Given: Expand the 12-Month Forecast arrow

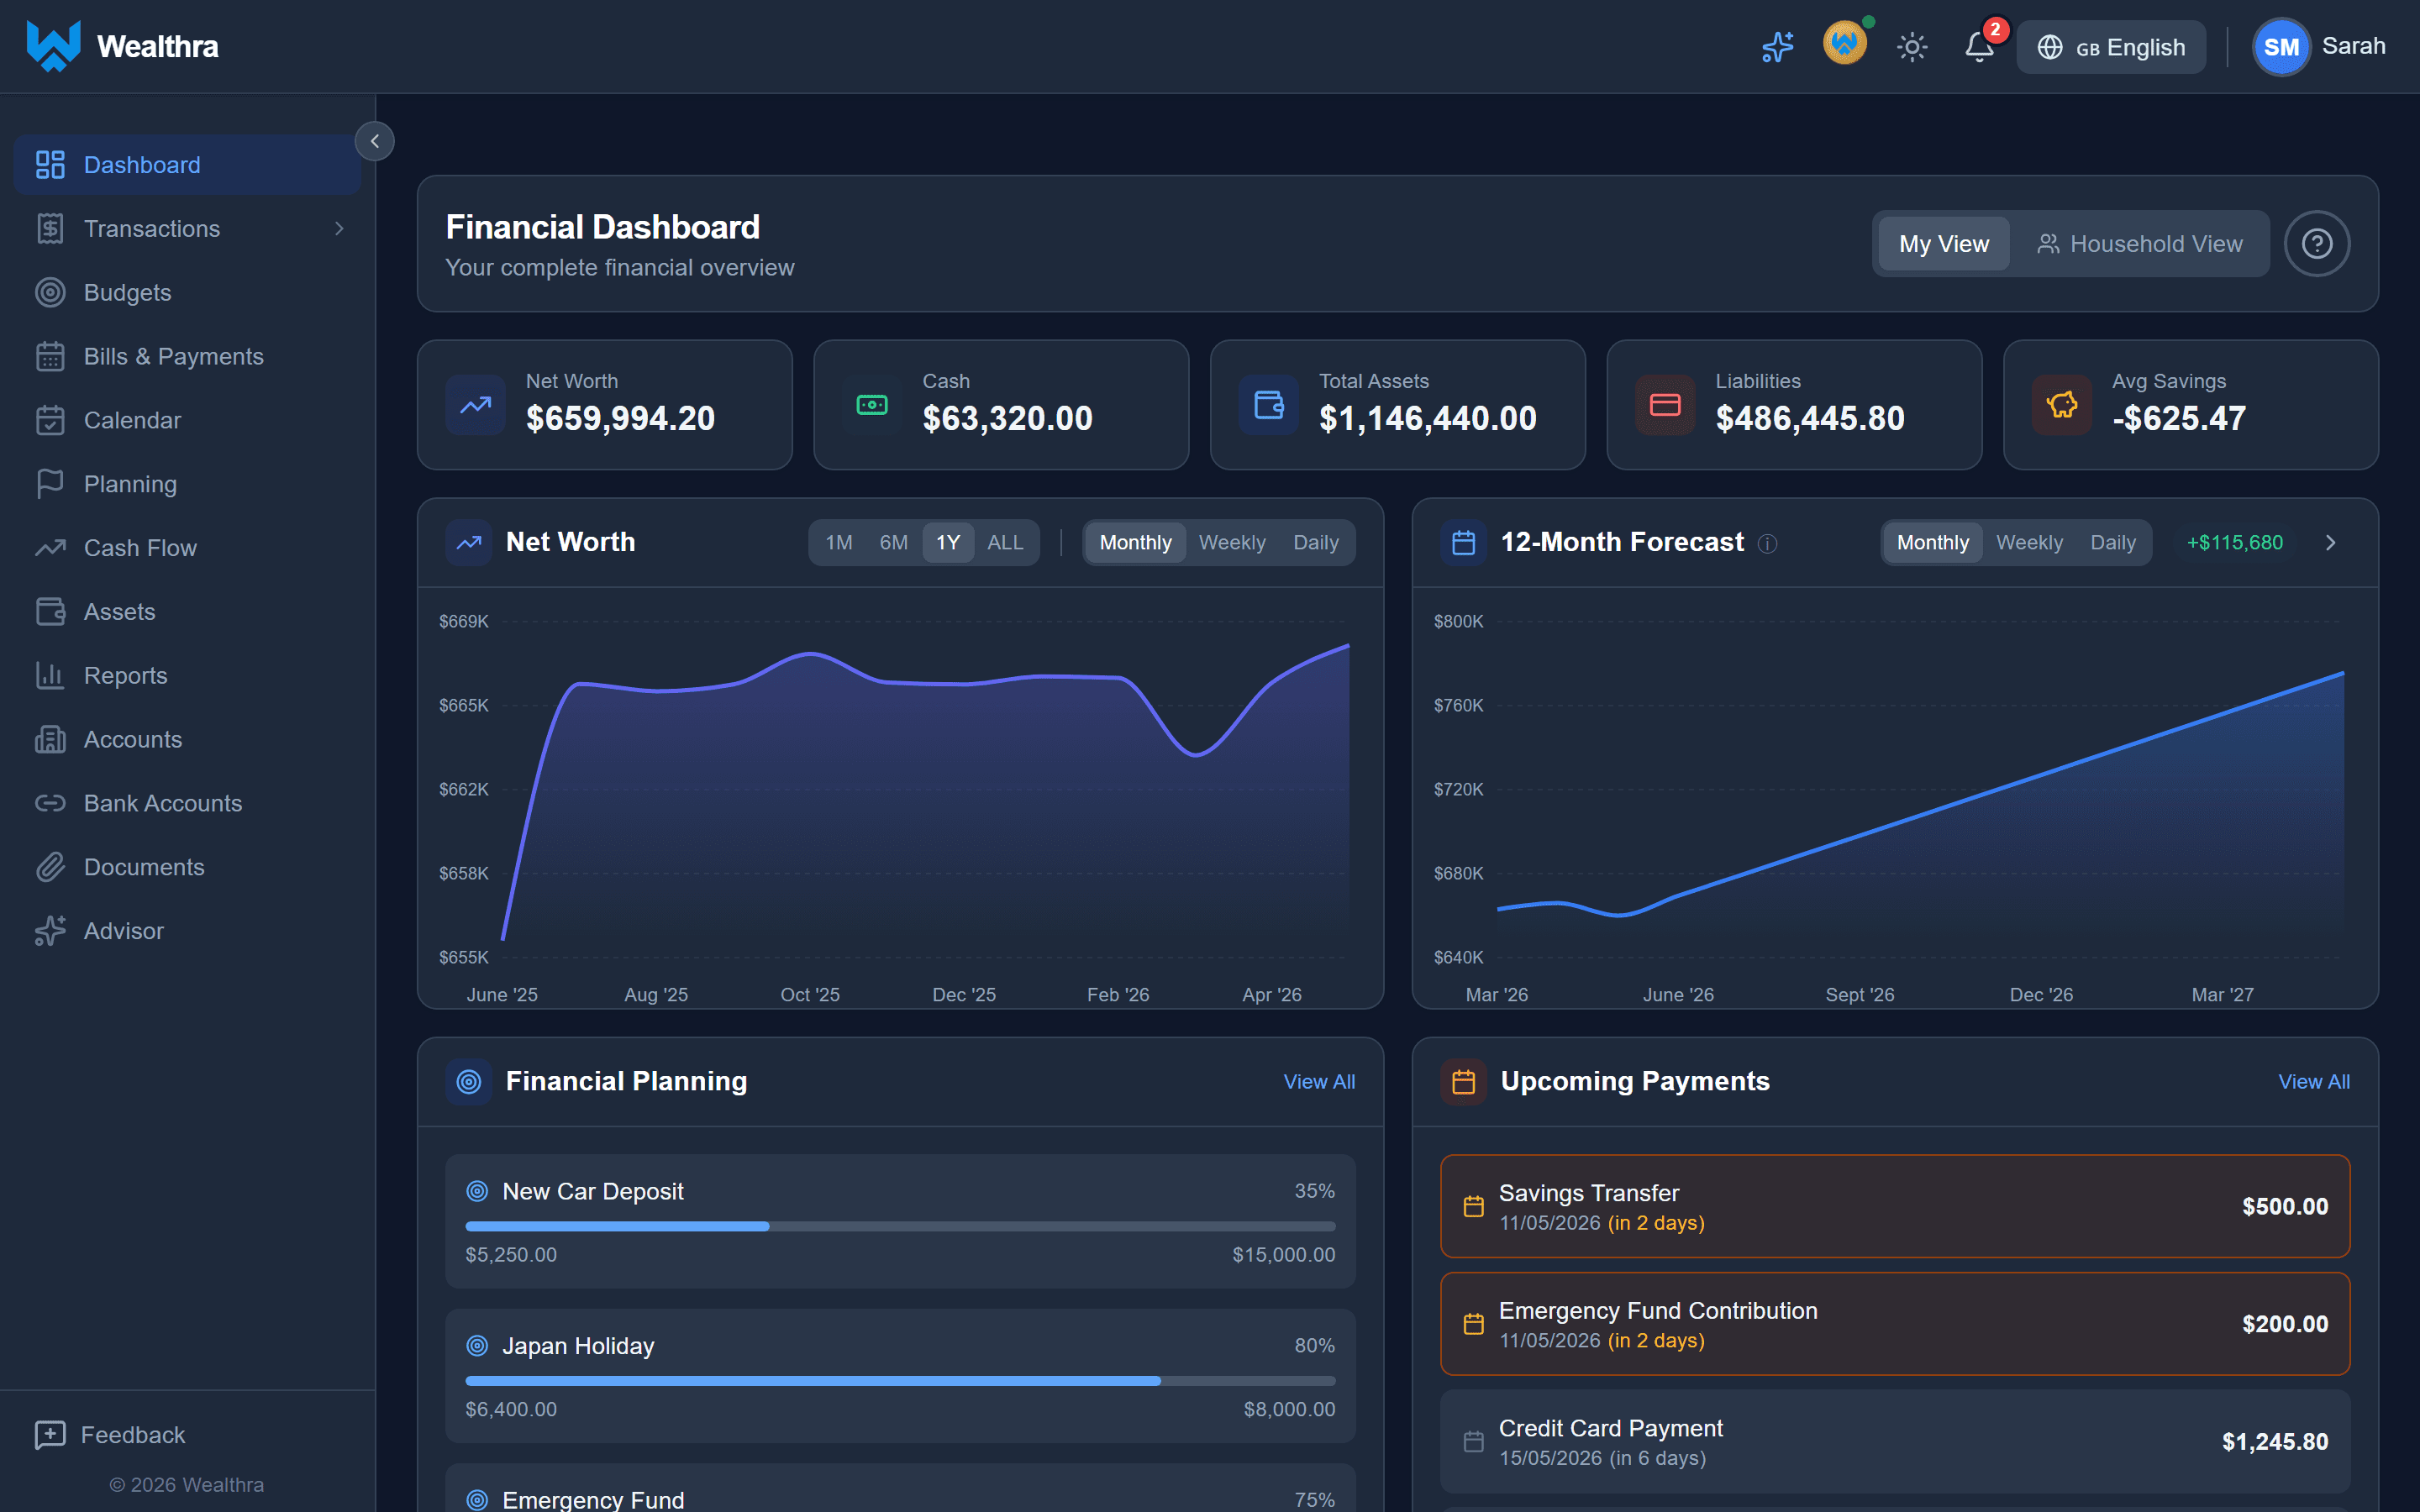Looking at the screenshot, I should 2330,543.
